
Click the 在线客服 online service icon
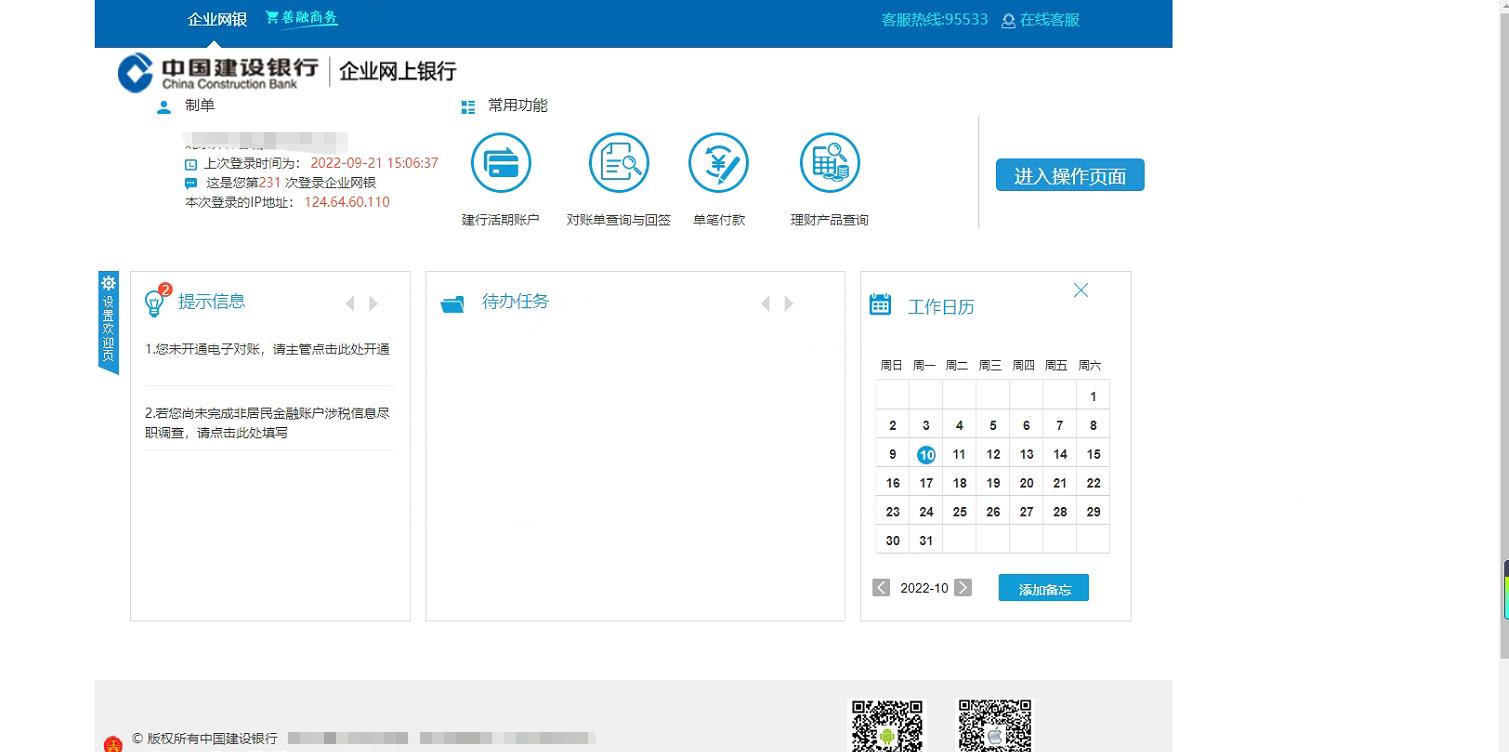pyautogui.click(x=1009, y=20)
